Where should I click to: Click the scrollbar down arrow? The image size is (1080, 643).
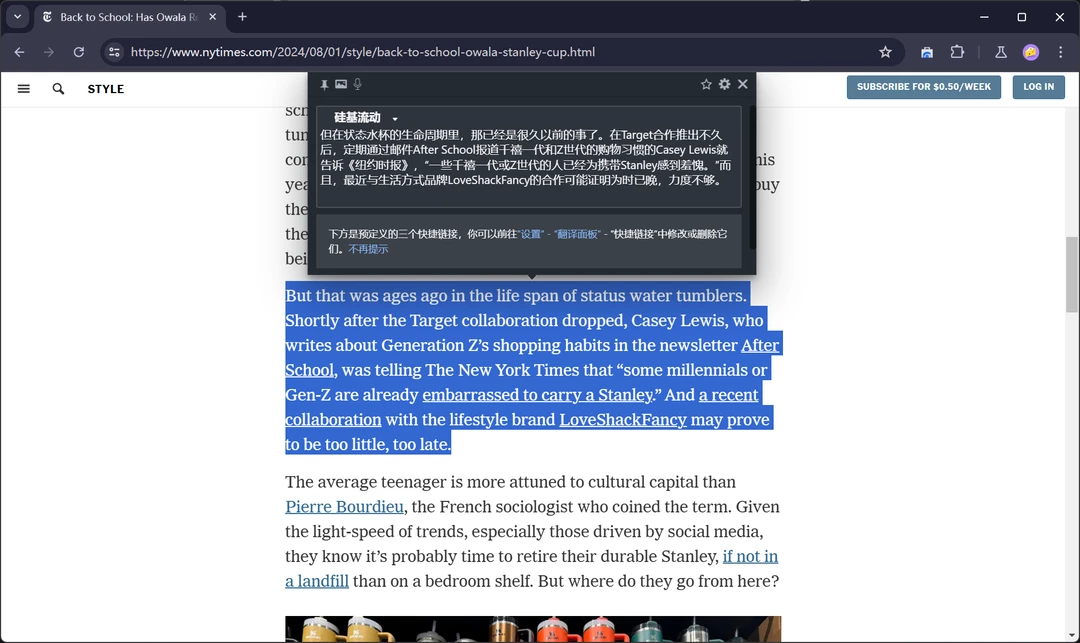(x=1072, y=635)
